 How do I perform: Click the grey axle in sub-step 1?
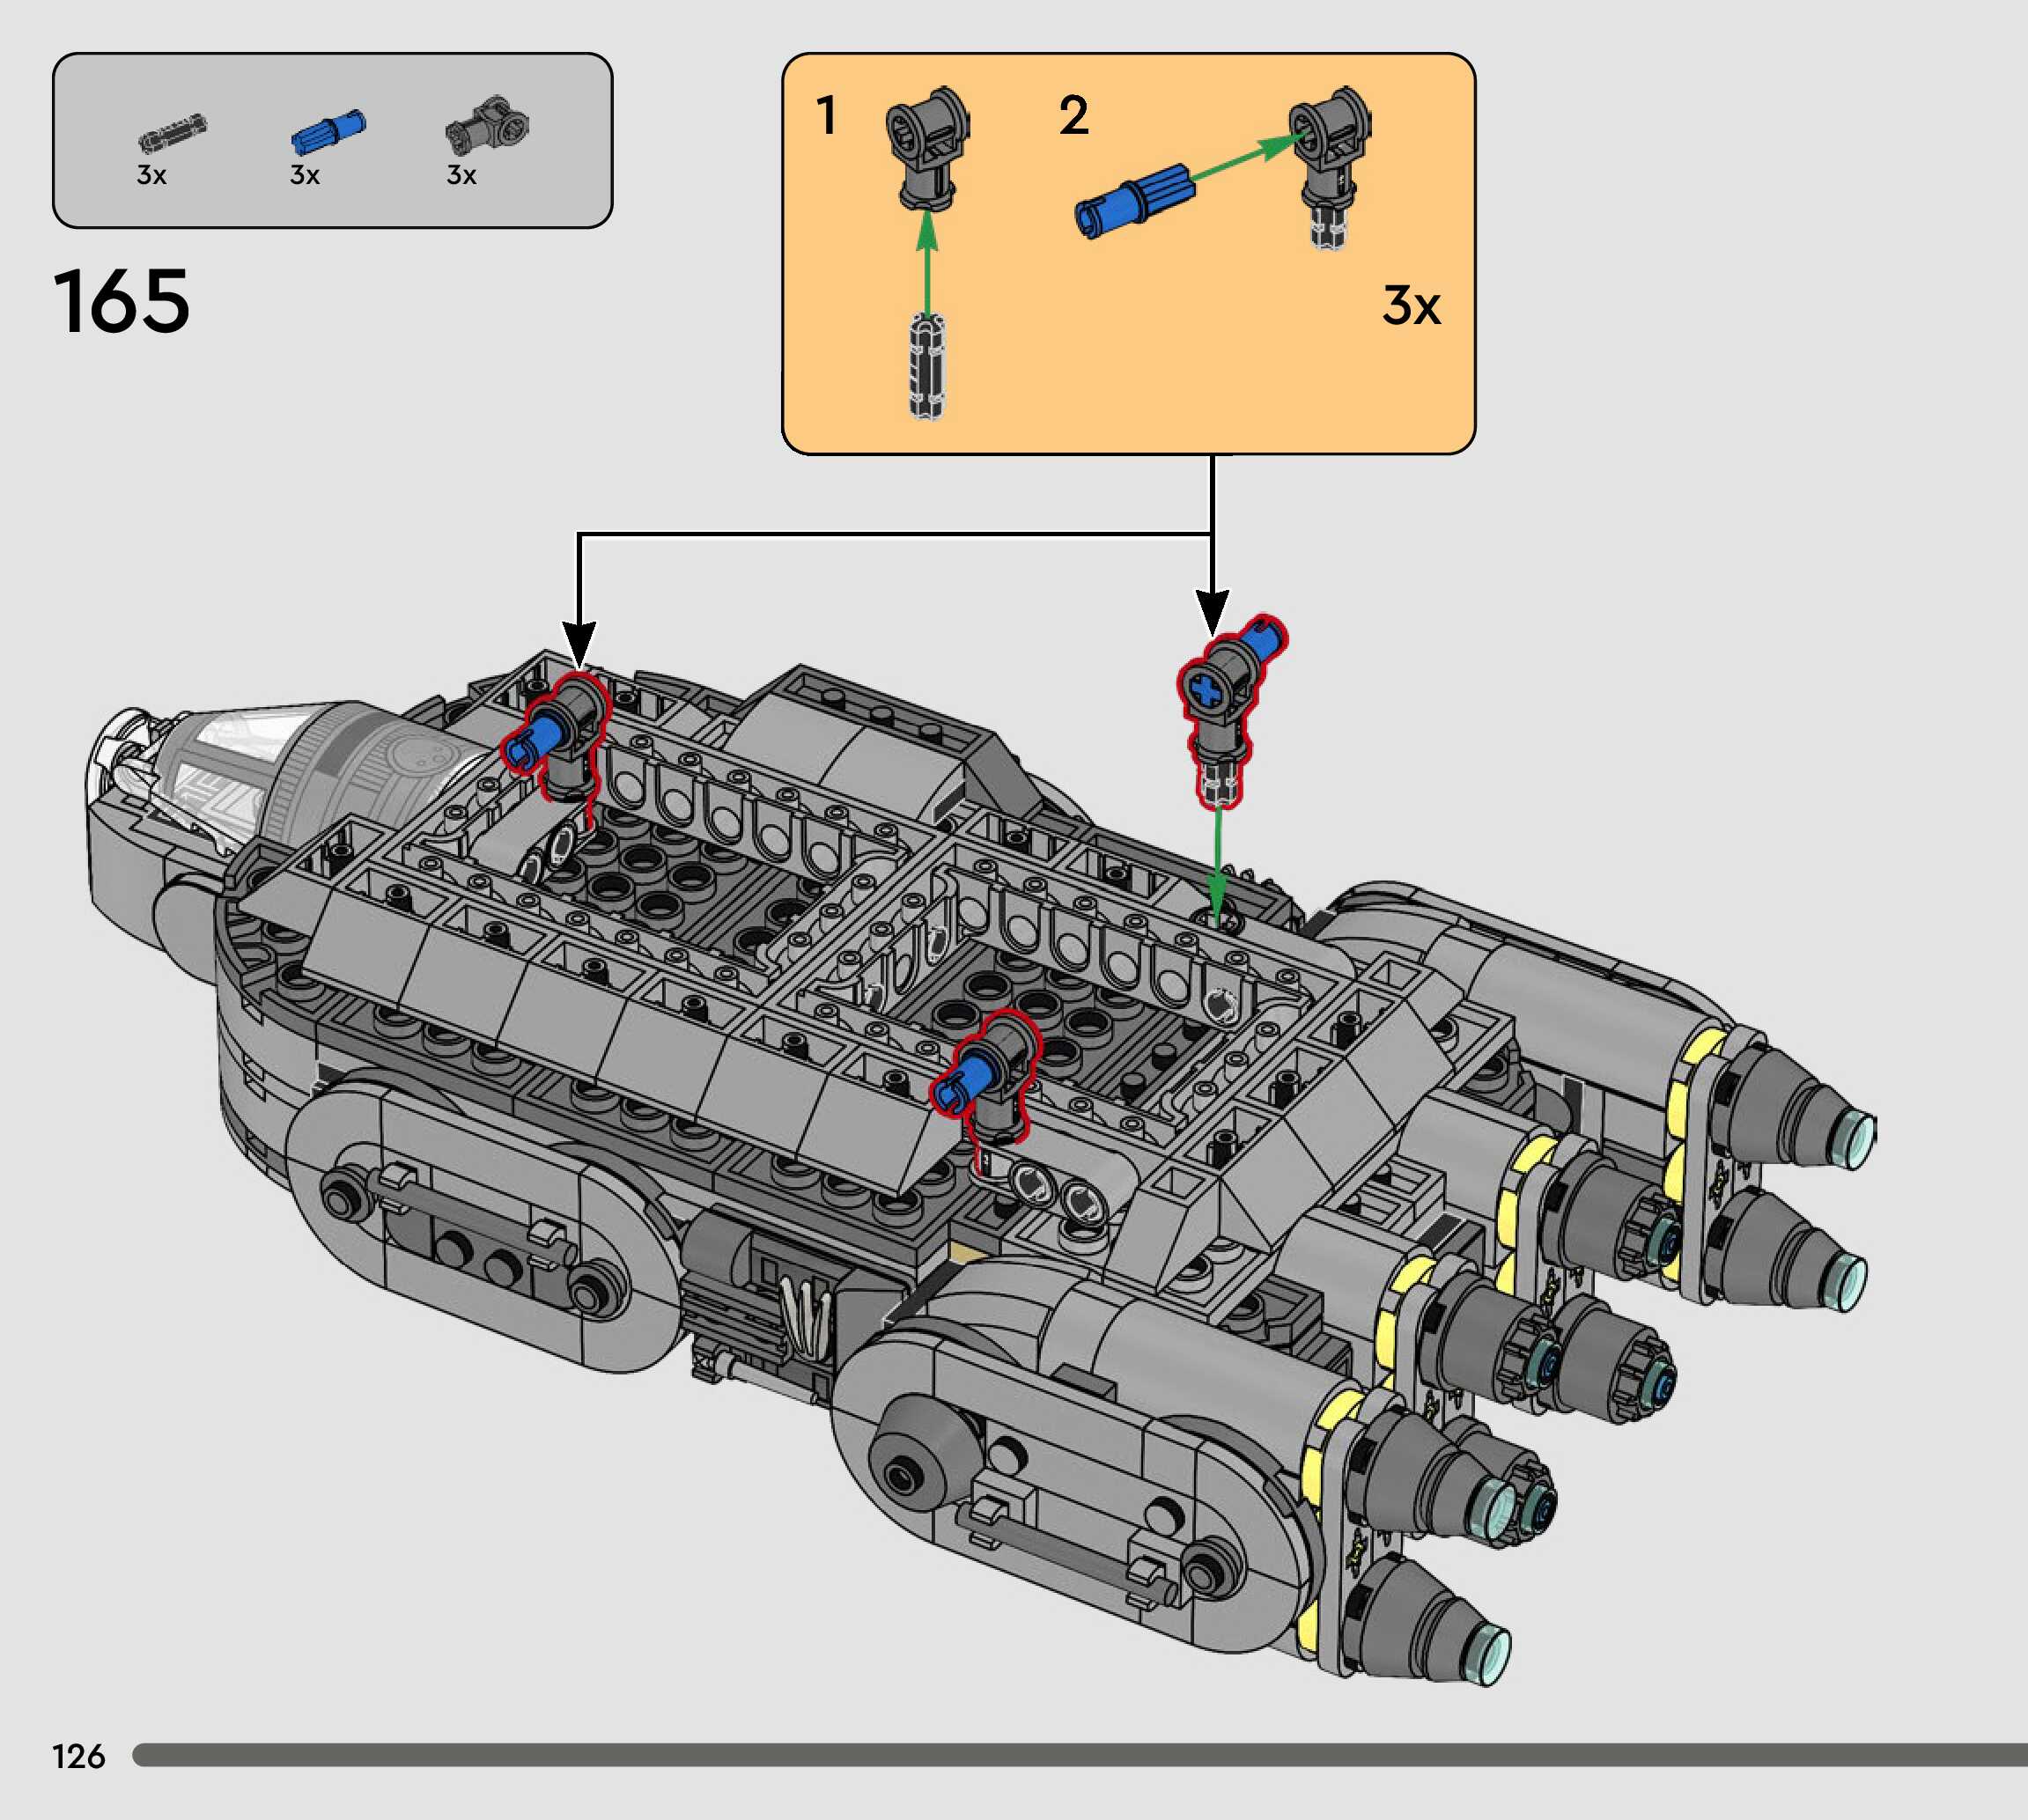(x=927, y=365)
